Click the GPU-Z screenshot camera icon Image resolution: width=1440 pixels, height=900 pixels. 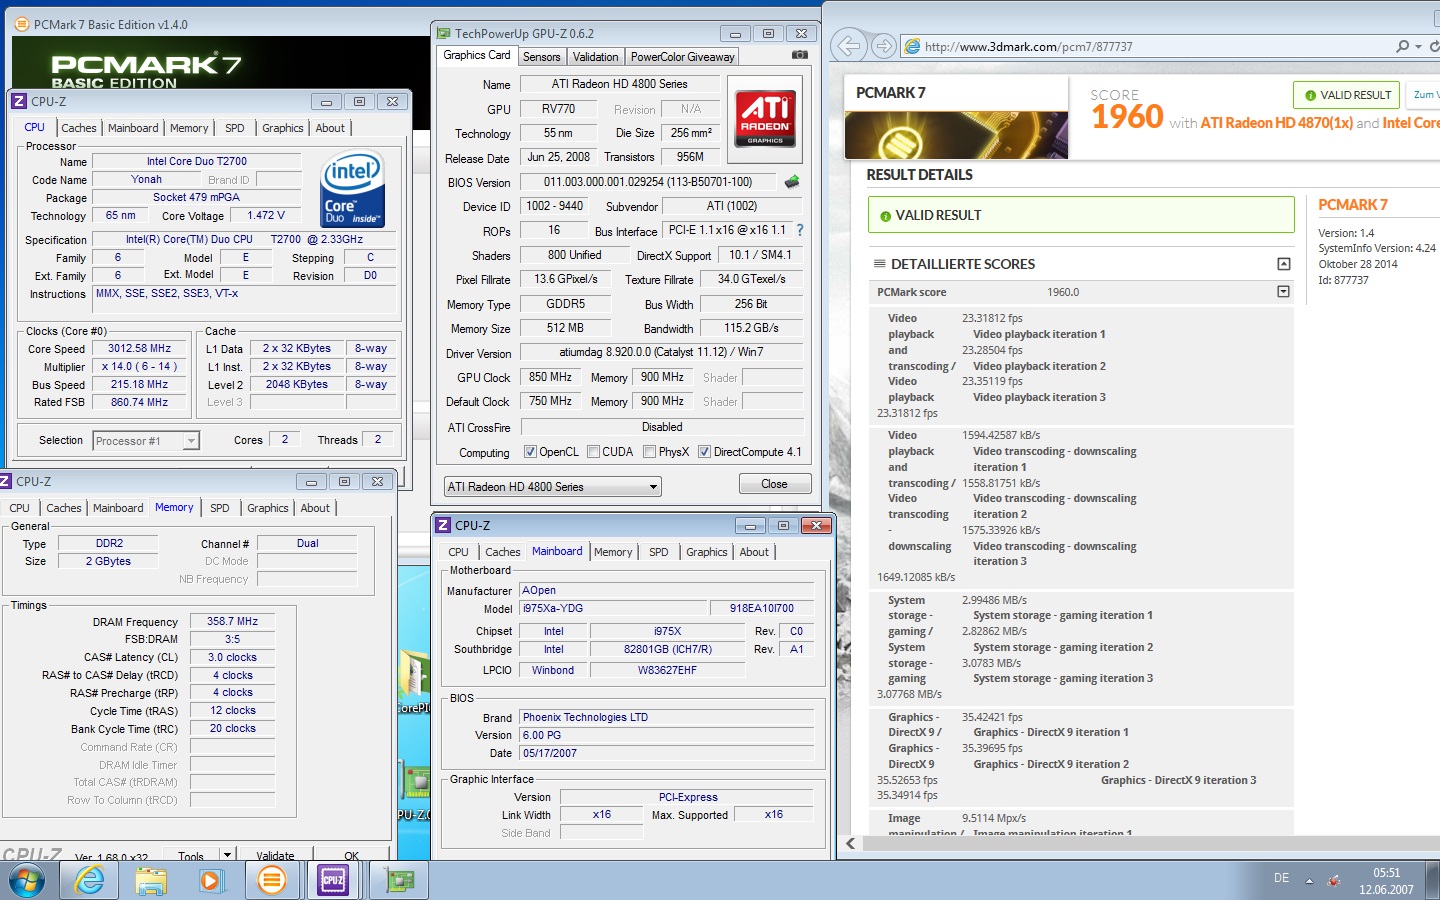[x=800, y=55]
